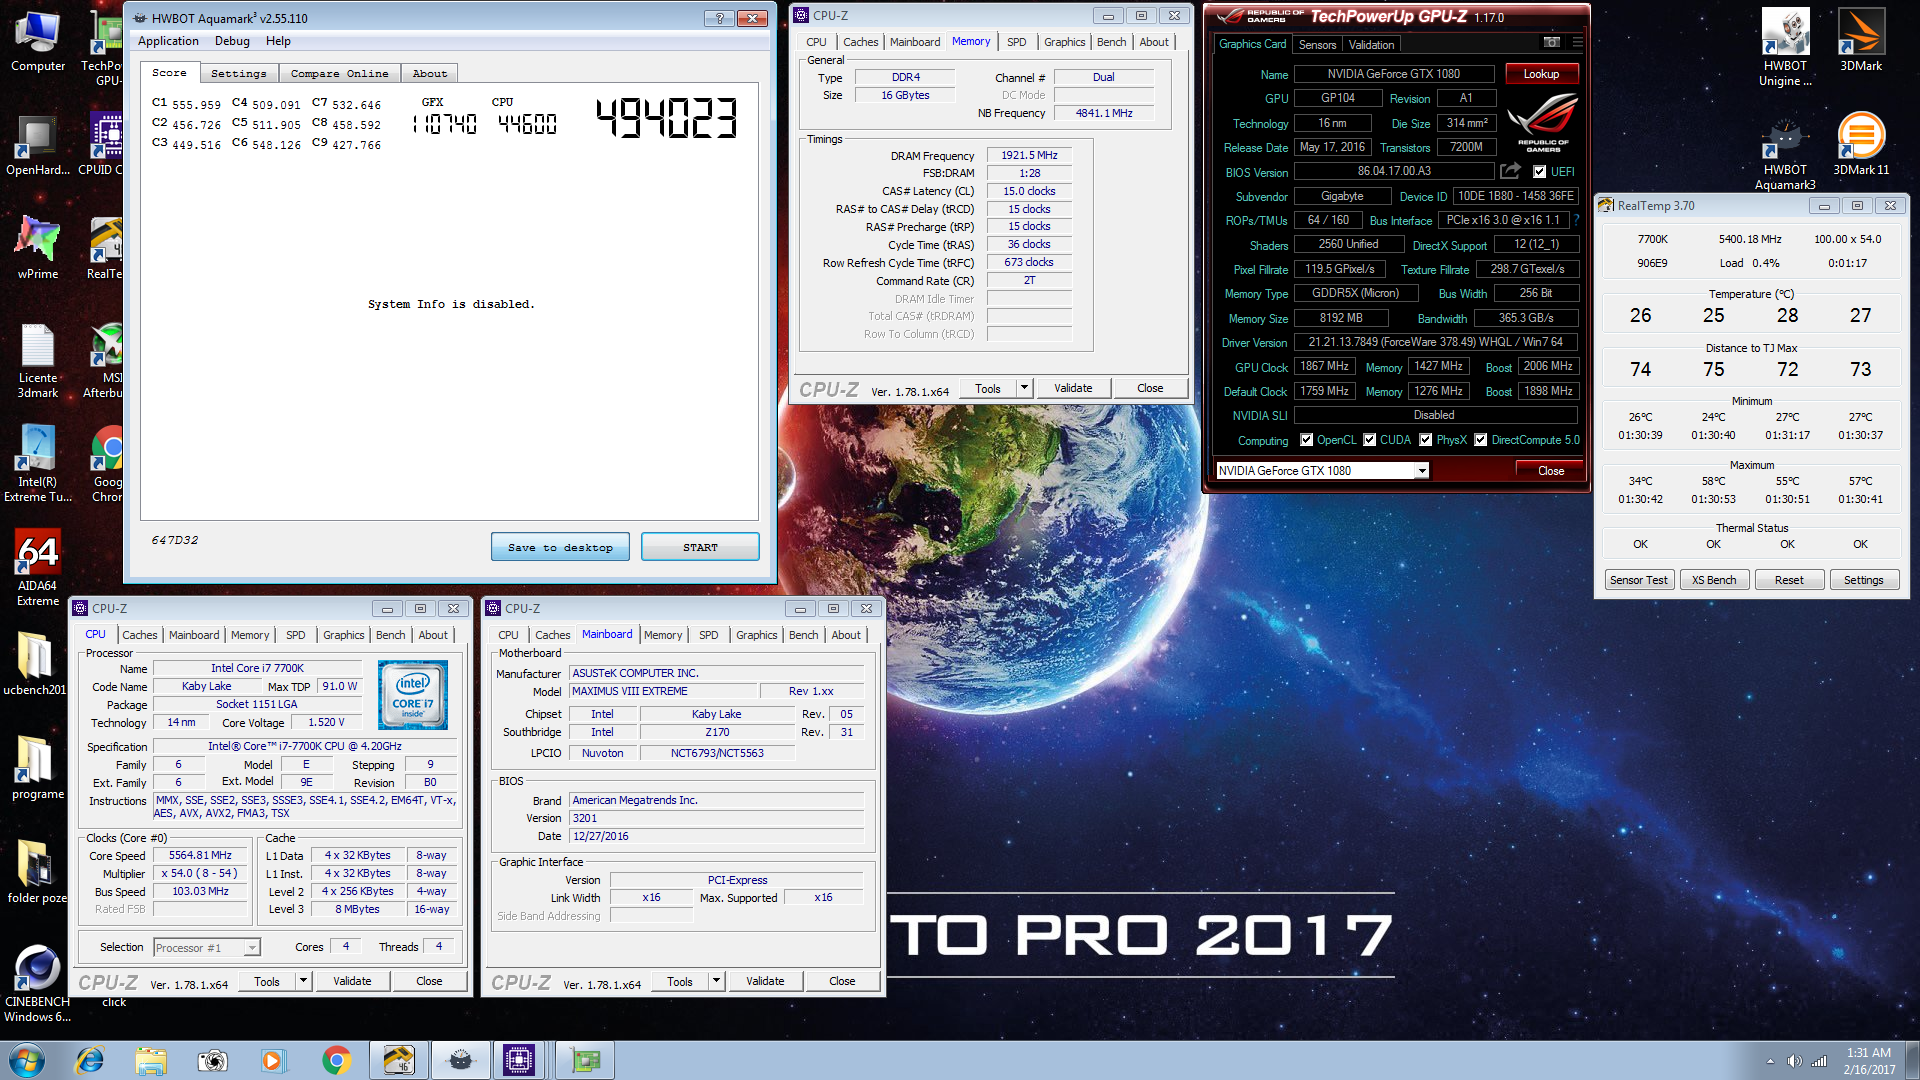The width and height of the screenshot is (1920, 1080).
Task: Open Windows Explorer from taskbar
Action: [x=151, y=1060]
